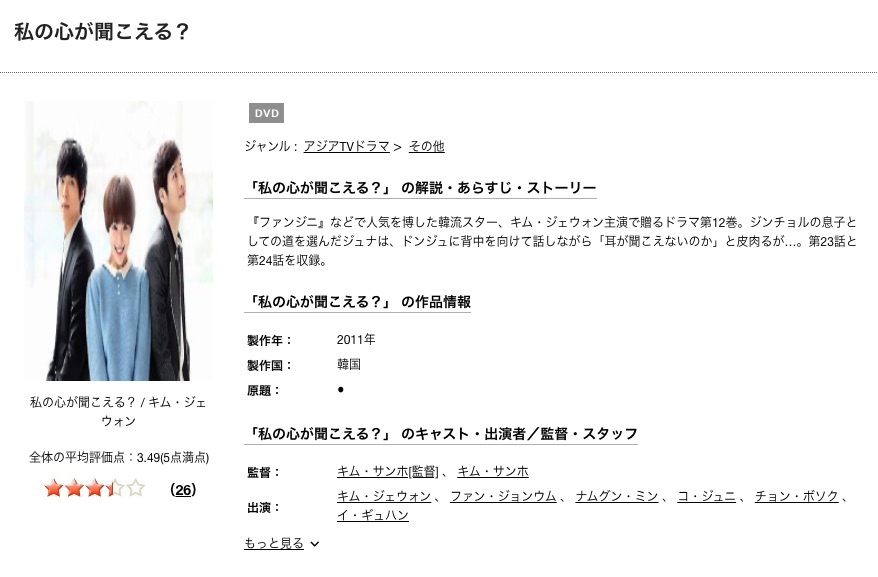Click the drama cover art thumbnail
Screen dimensions: 878x577
(119, 241)
